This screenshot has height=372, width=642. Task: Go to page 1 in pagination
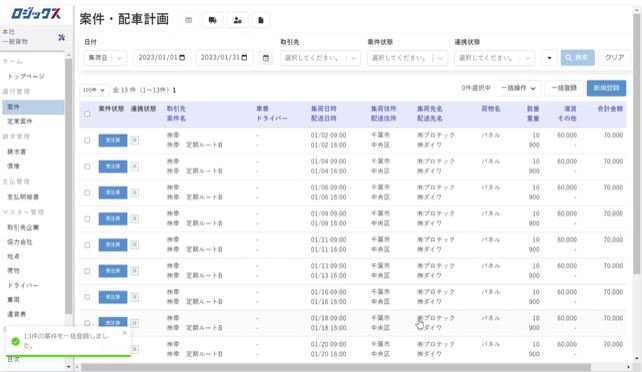coord(174,90)
